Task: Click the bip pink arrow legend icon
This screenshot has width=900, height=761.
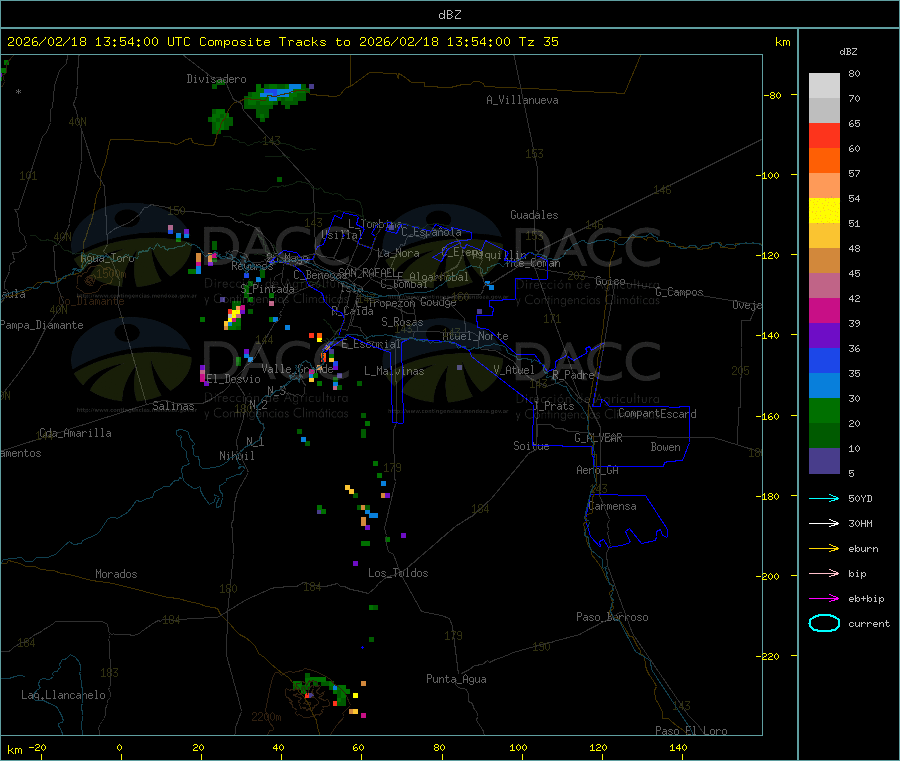Action: pos(824,573)
